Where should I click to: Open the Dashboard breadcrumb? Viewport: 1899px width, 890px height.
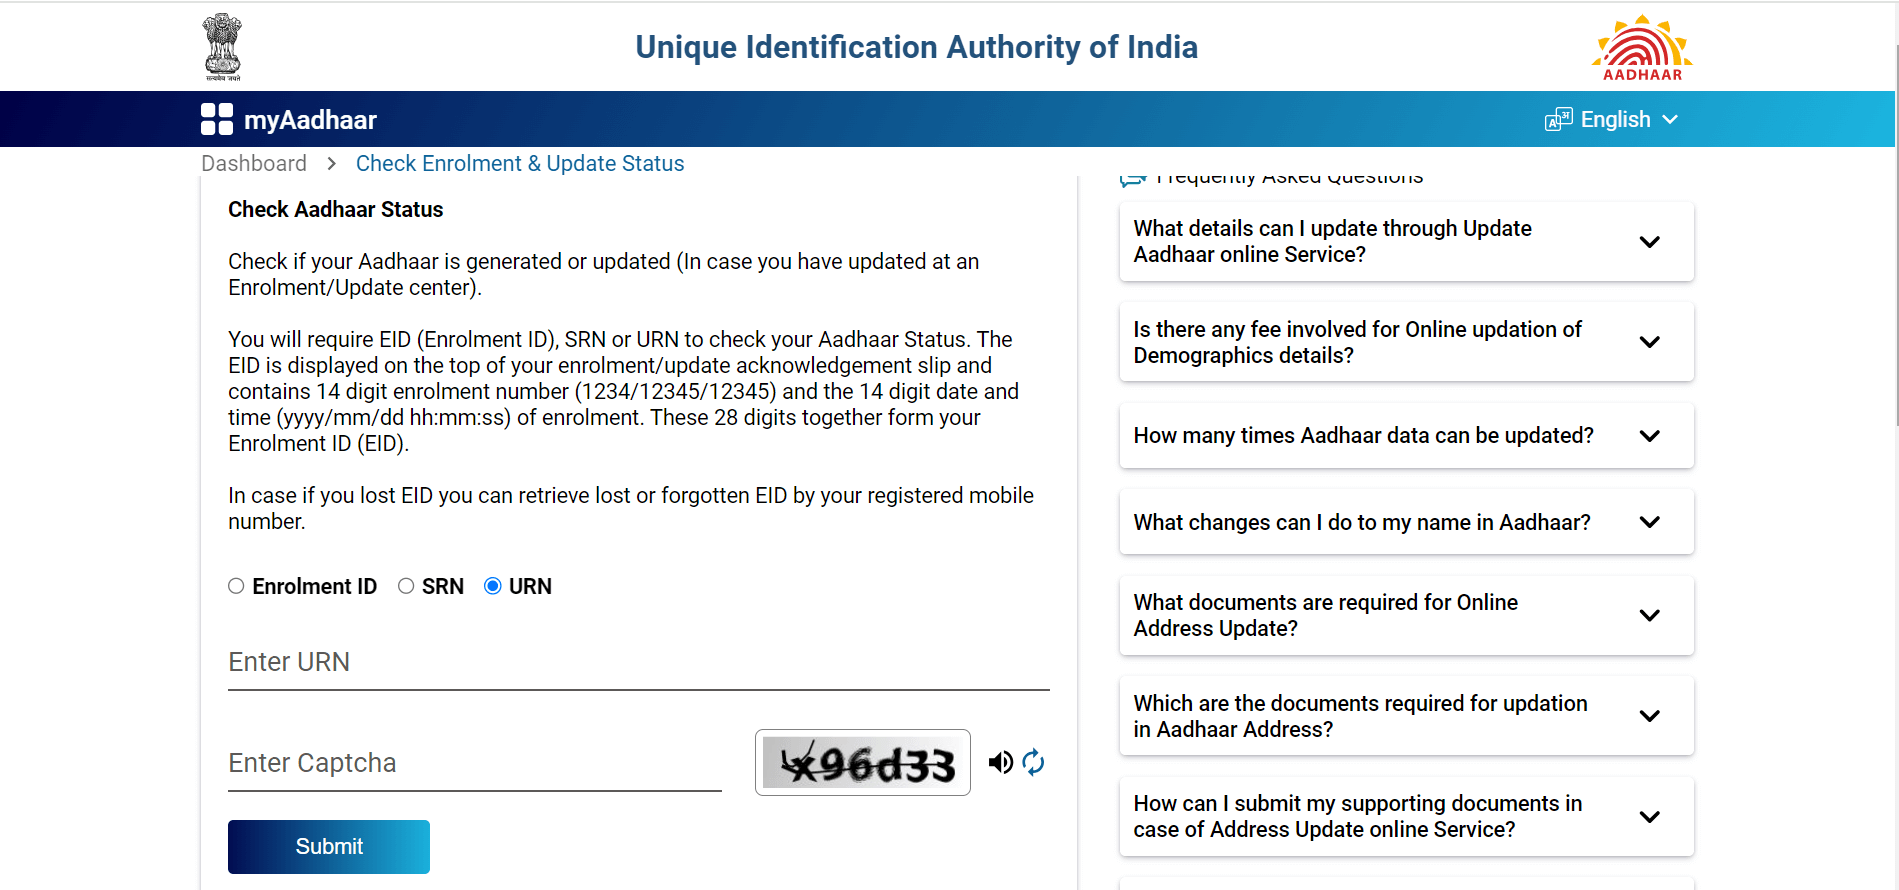(253, 163)
